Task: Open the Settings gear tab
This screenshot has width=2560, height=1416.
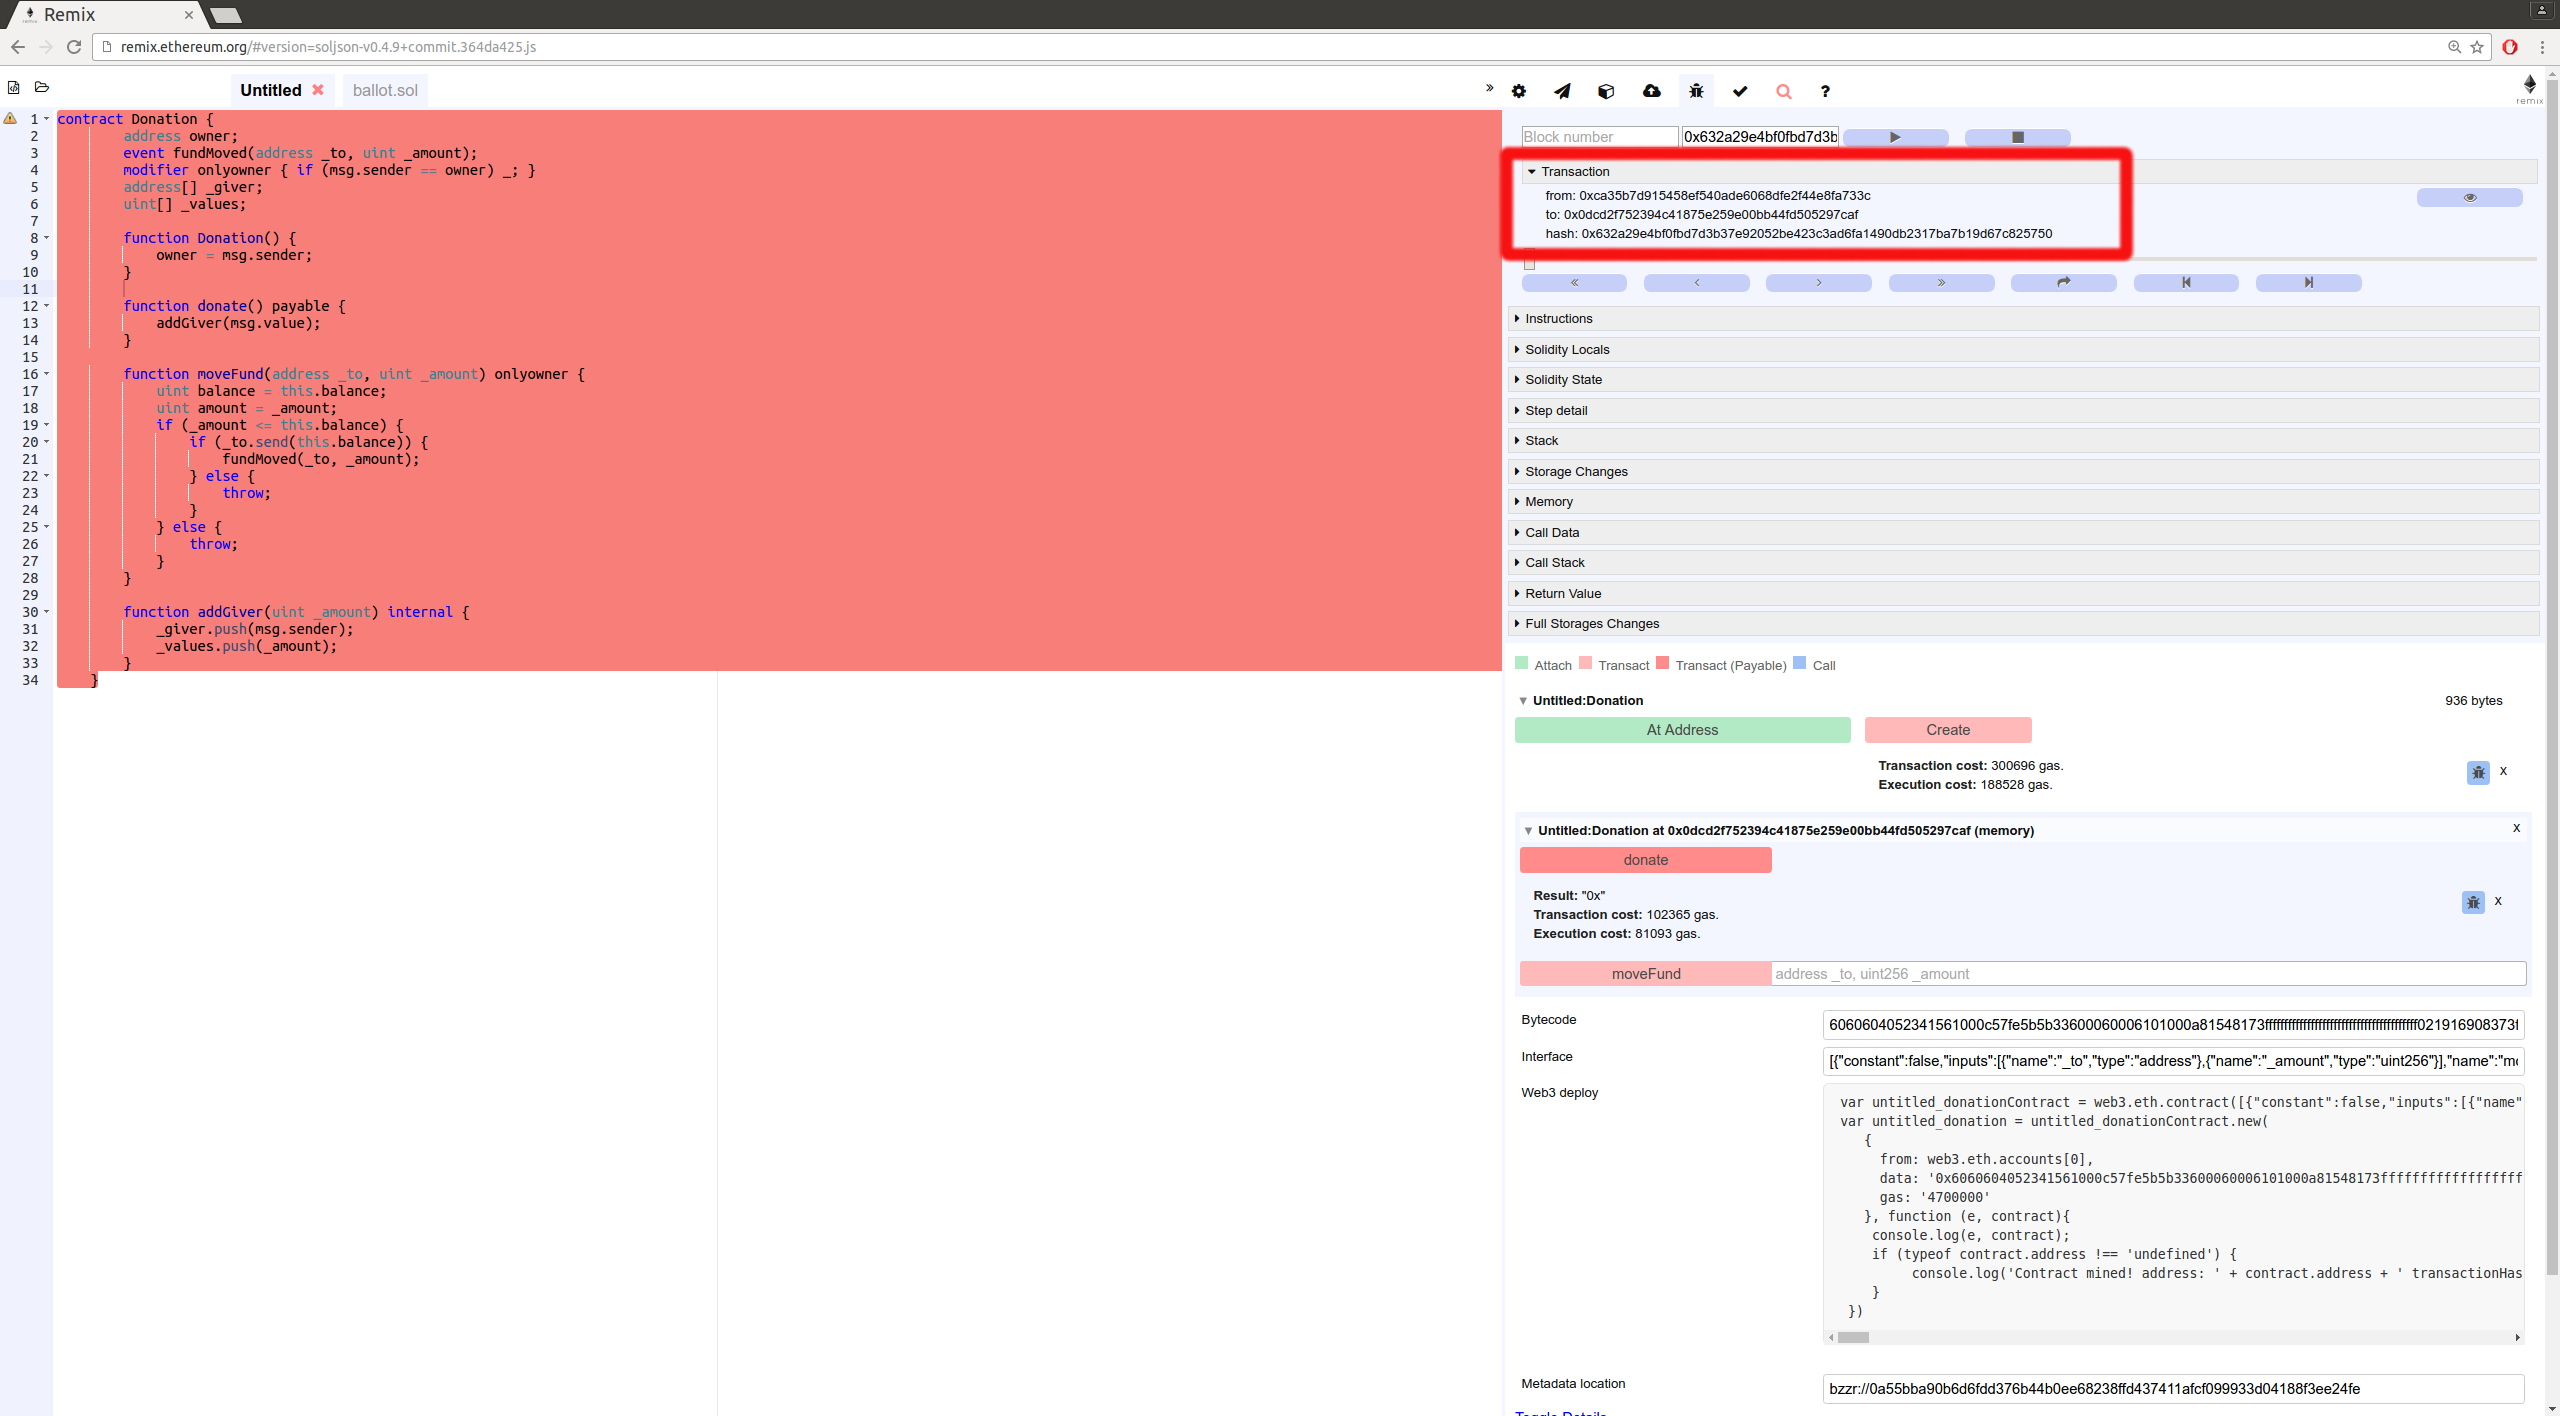Action: 1519,91
